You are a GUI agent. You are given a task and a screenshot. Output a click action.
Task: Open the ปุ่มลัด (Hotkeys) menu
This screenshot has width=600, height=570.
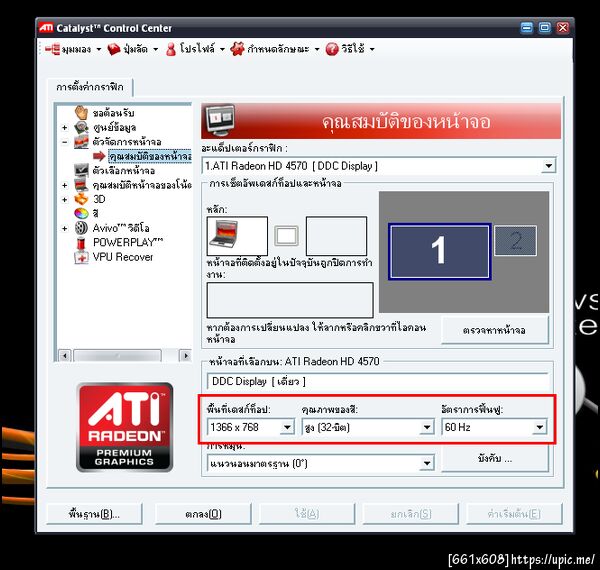[x=133, y=49]
